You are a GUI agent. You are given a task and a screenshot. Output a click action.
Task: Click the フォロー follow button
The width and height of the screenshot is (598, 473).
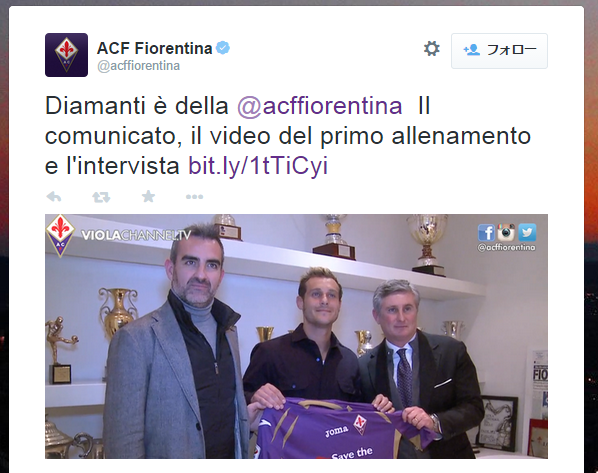[499, 51]
